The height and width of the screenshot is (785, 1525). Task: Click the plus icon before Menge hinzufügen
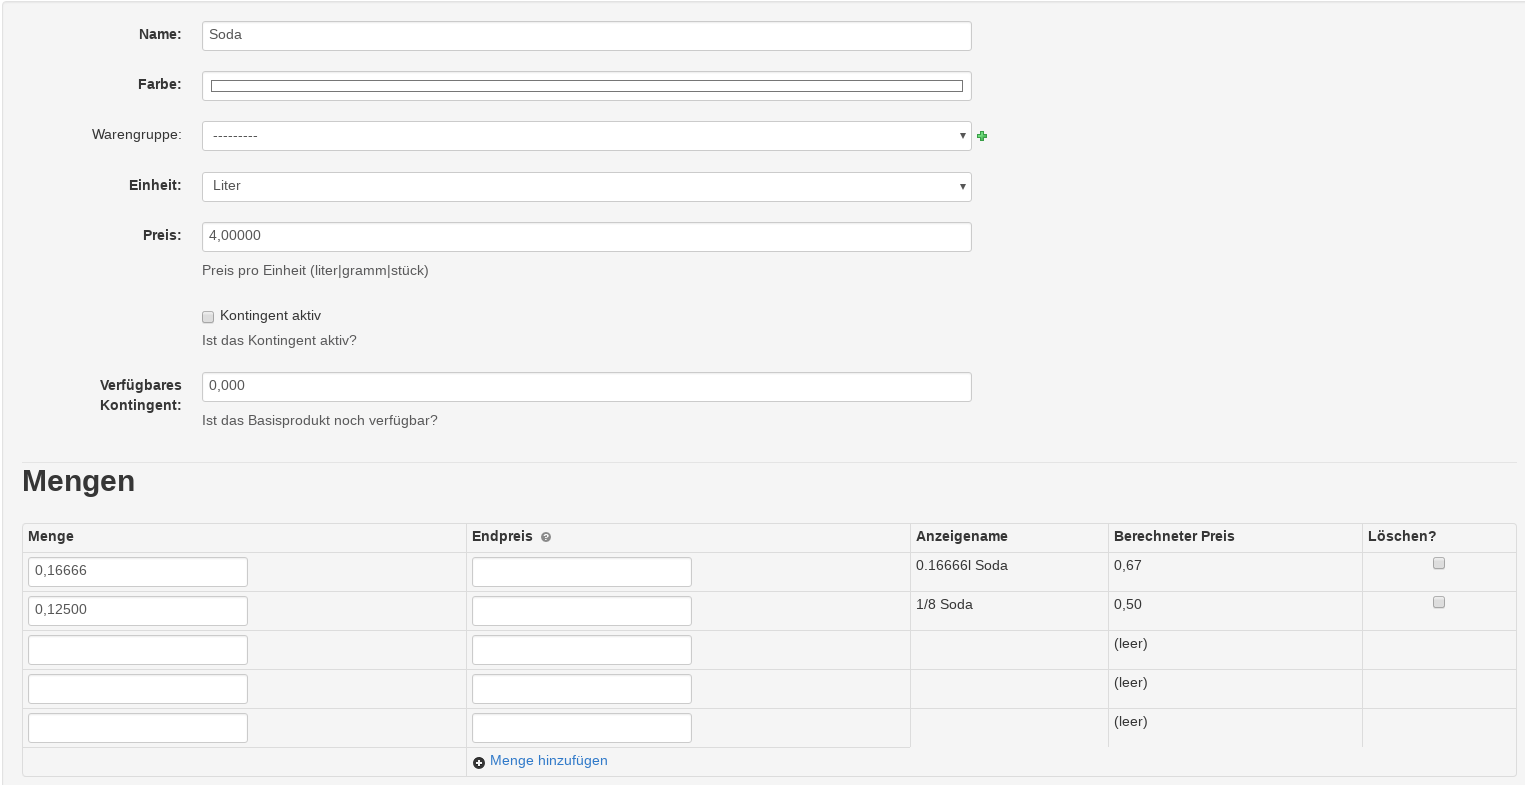(479, 762)
